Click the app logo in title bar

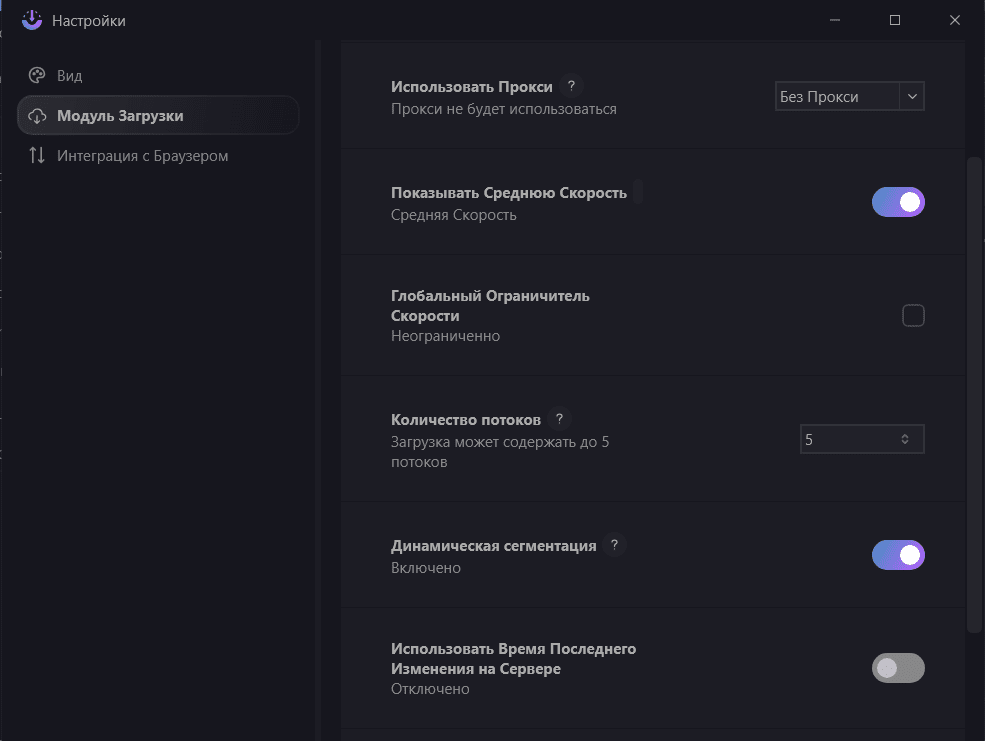point(32,20)
